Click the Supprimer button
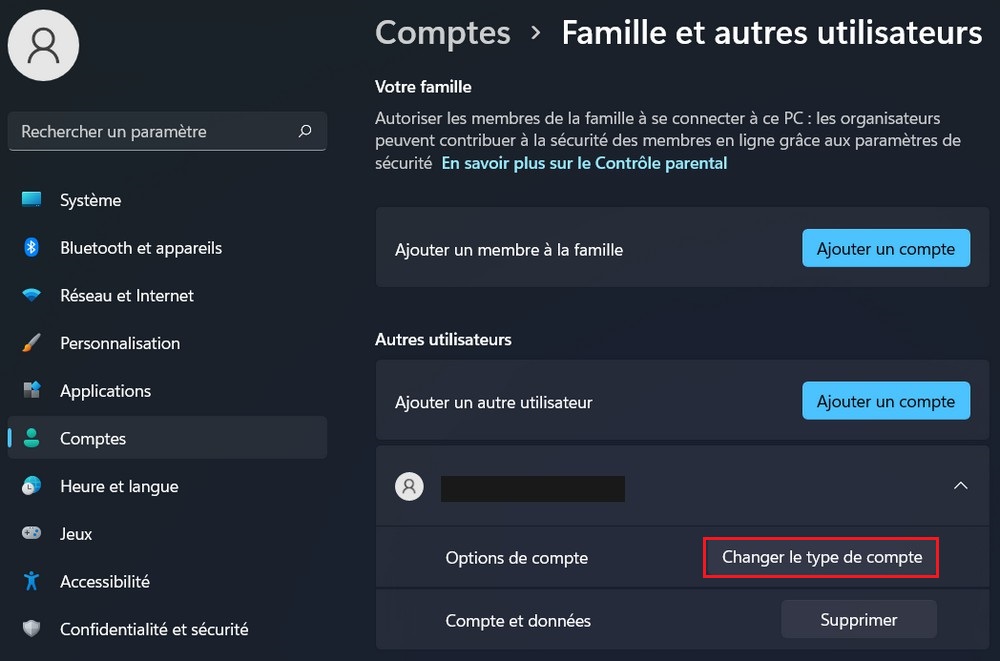1000x661 pixels. (x=858, y=620)
